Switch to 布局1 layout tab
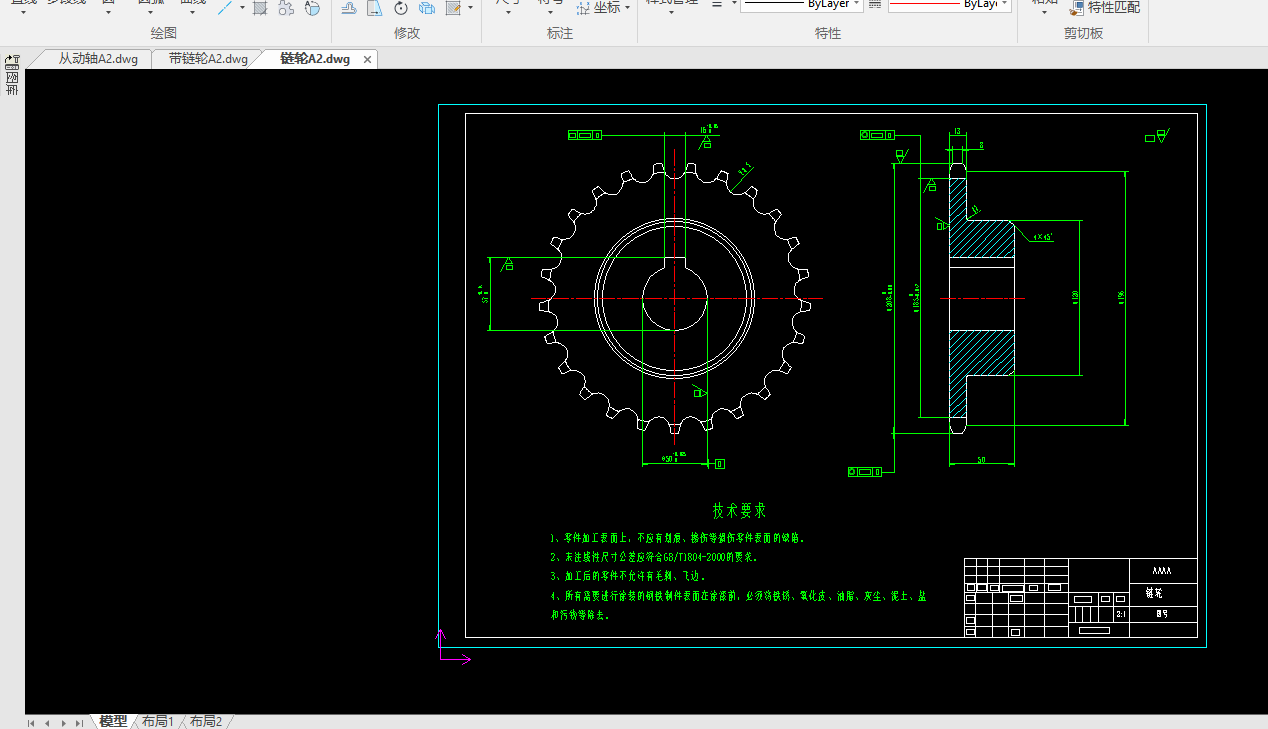Image resolution: width=1268 pixels, height=729 pixels. click(157, 721)
